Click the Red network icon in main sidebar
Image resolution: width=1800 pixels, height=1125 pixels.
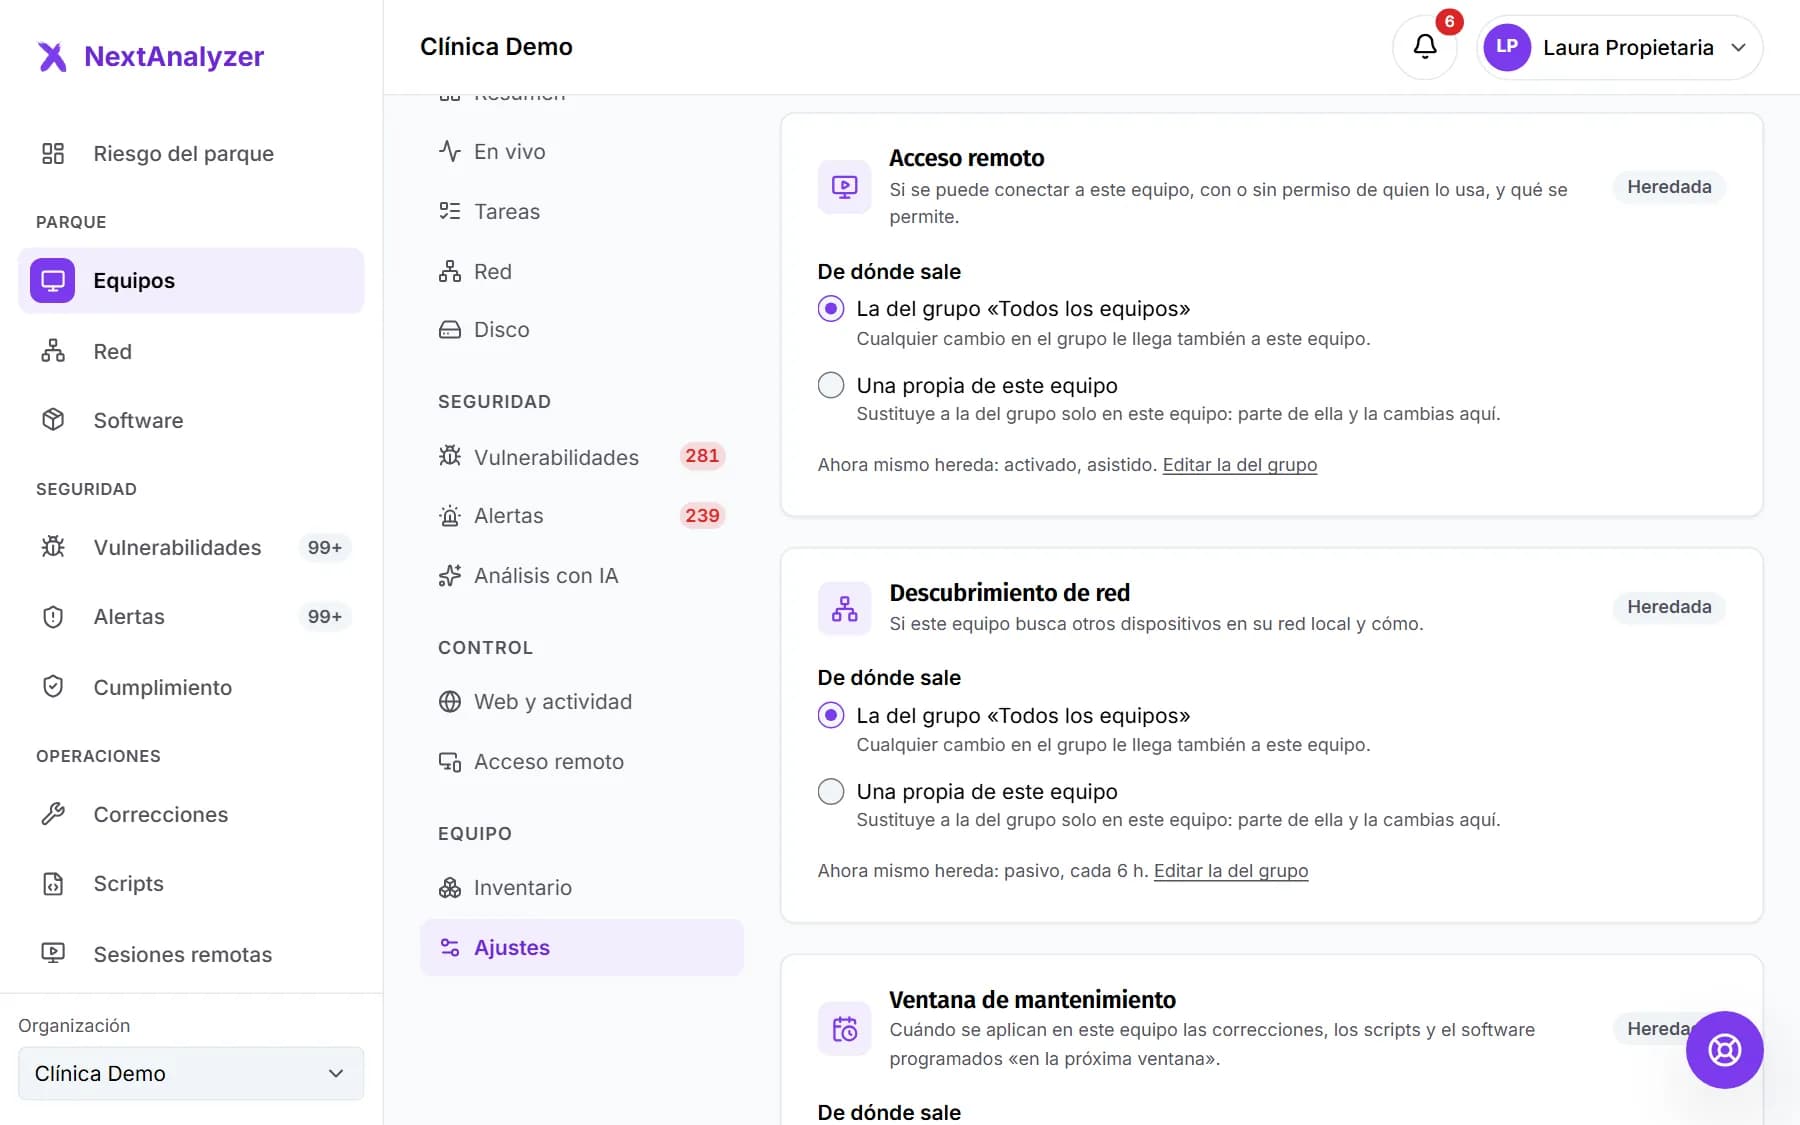53,351
